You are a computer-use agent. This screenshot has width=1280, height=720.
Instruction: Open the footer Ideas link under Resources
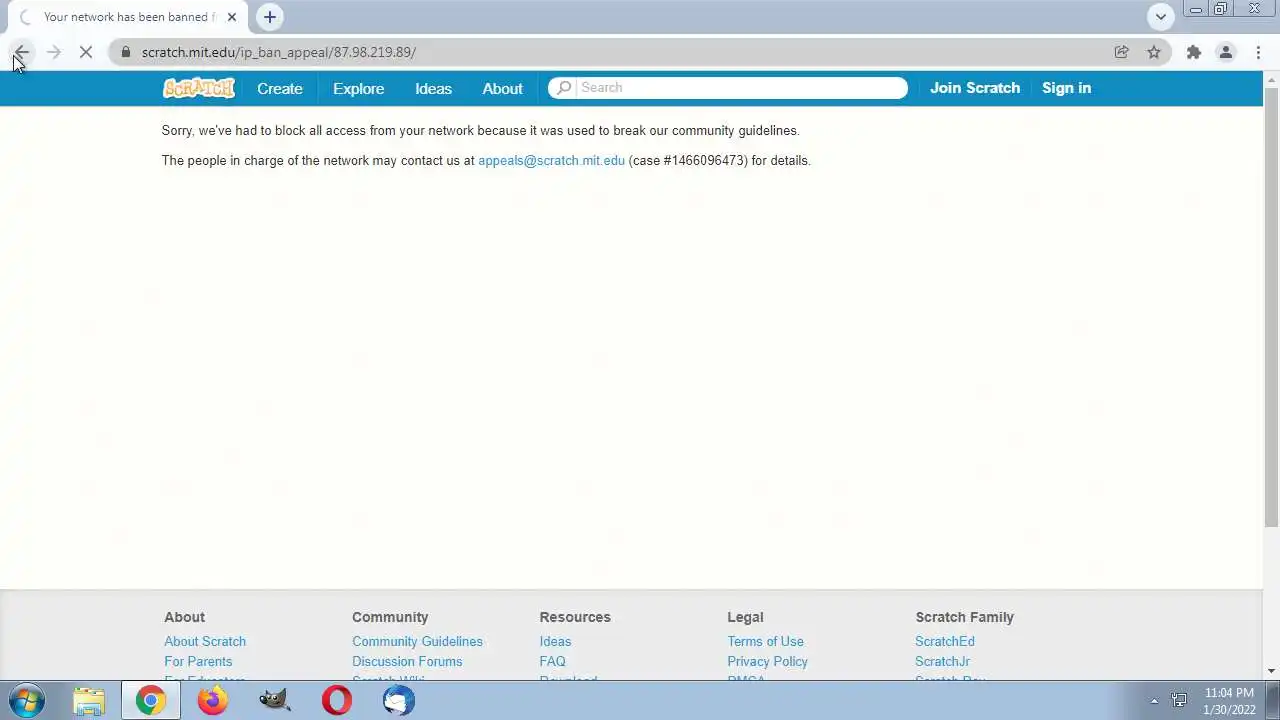[x=555, y=641]
